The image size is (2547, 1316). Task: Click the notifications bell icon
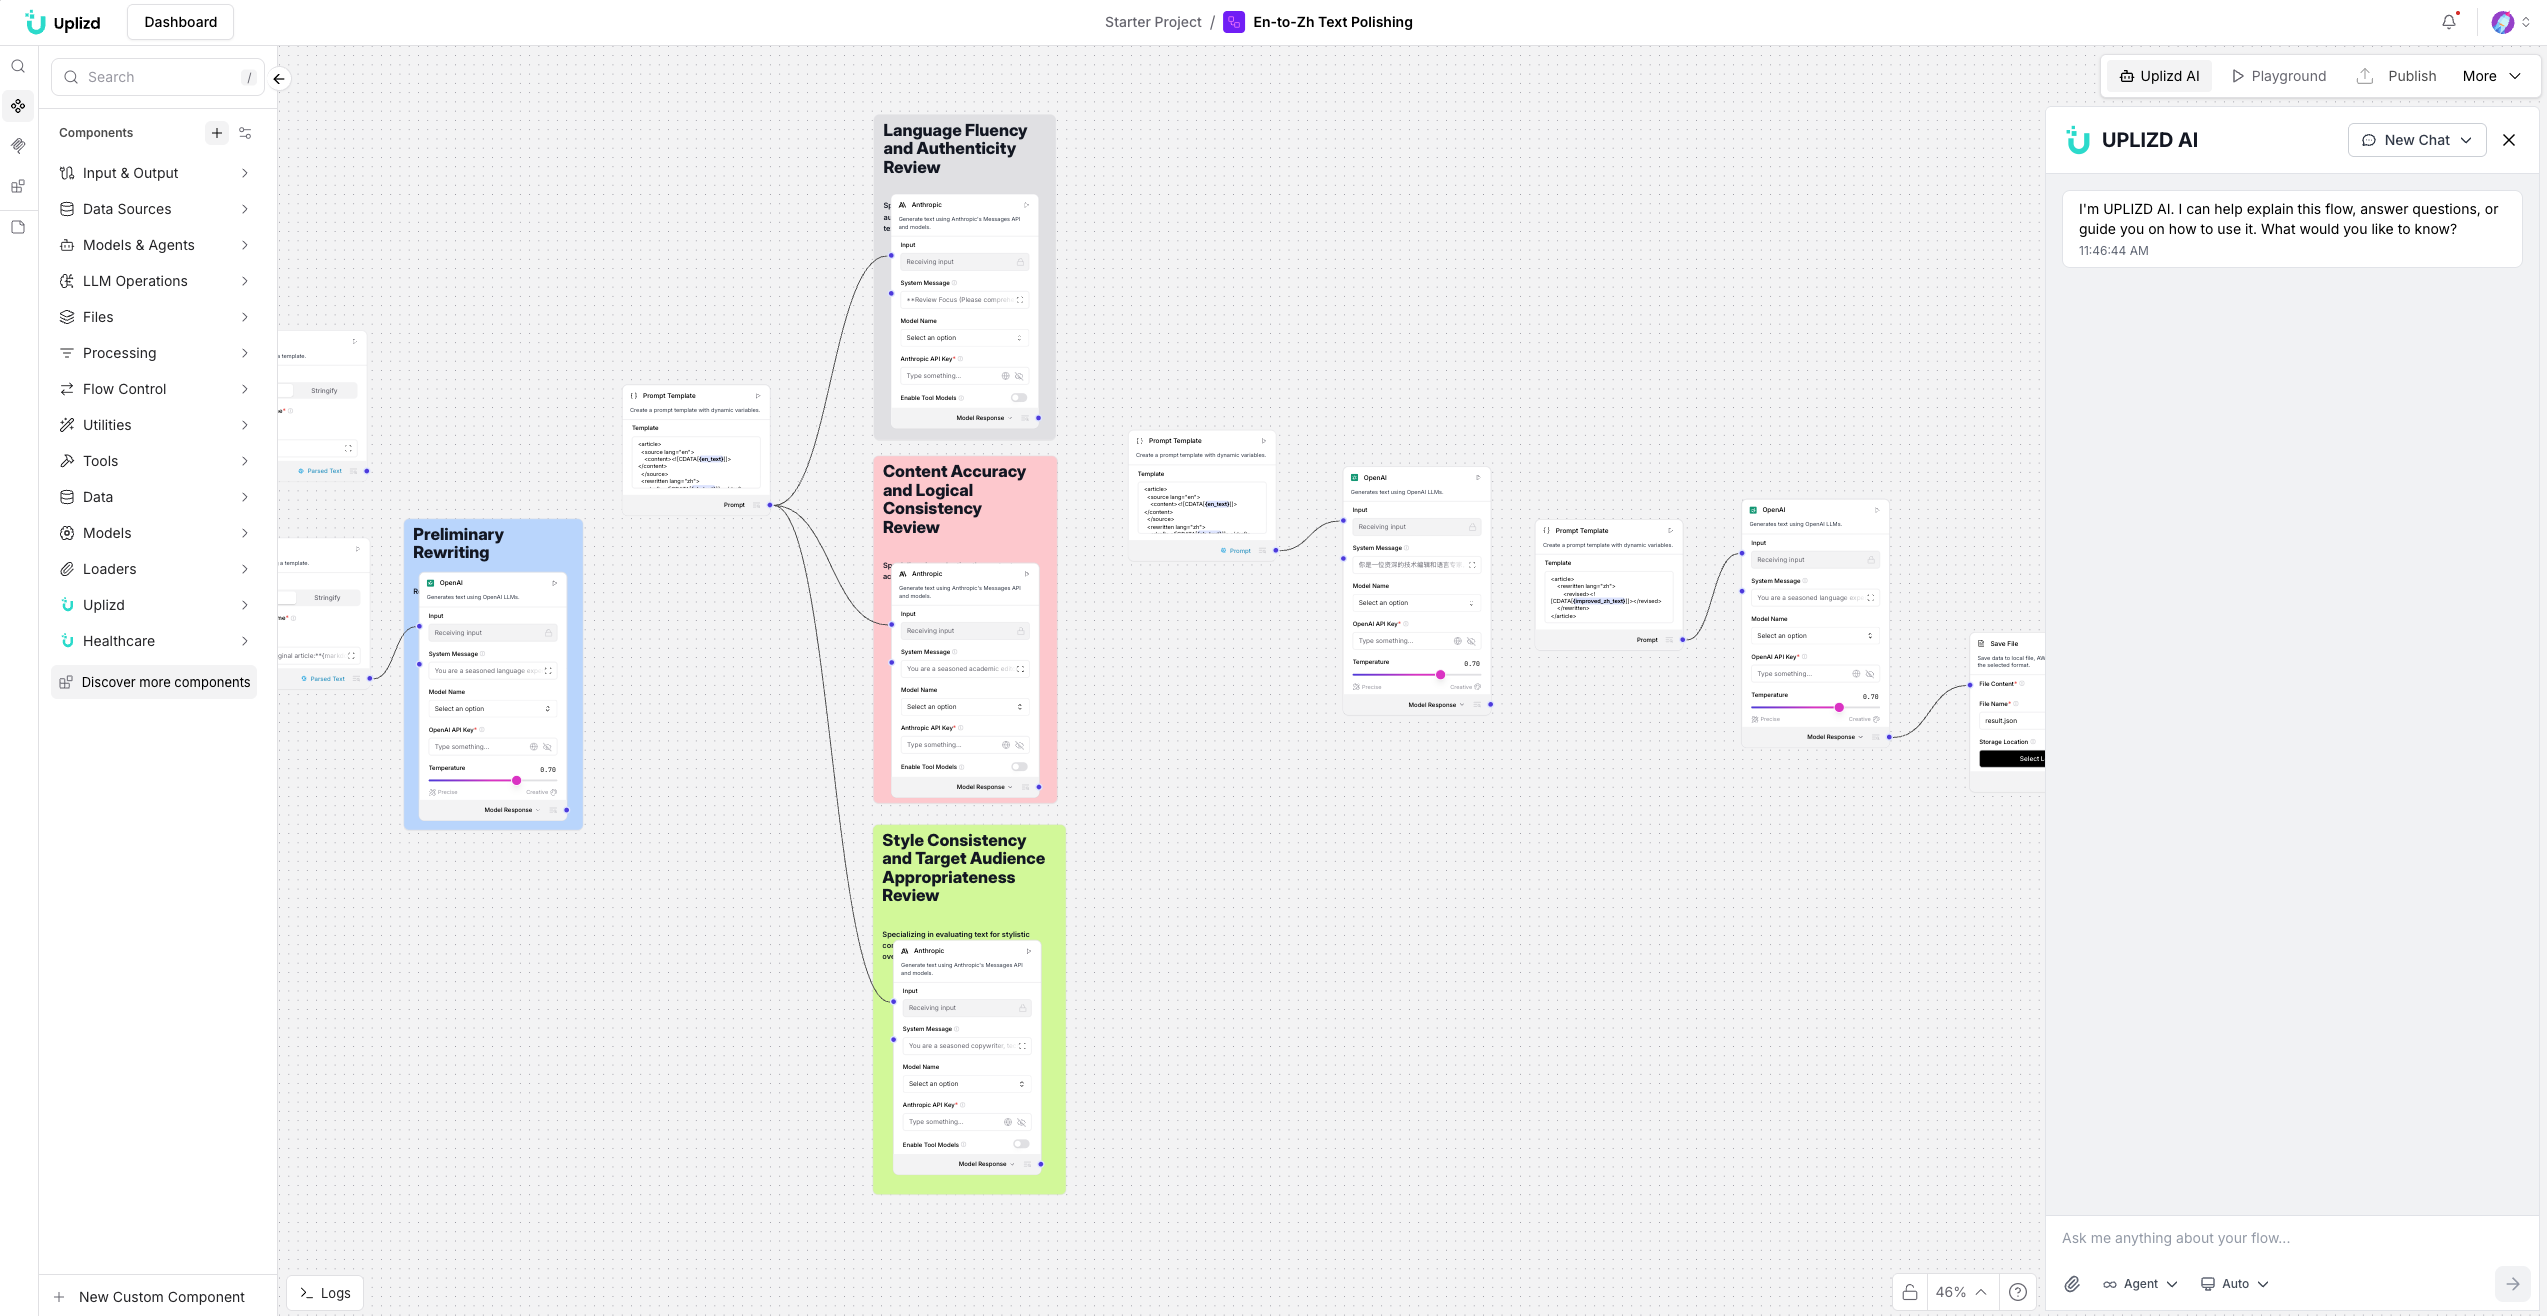click(2448, 22)
